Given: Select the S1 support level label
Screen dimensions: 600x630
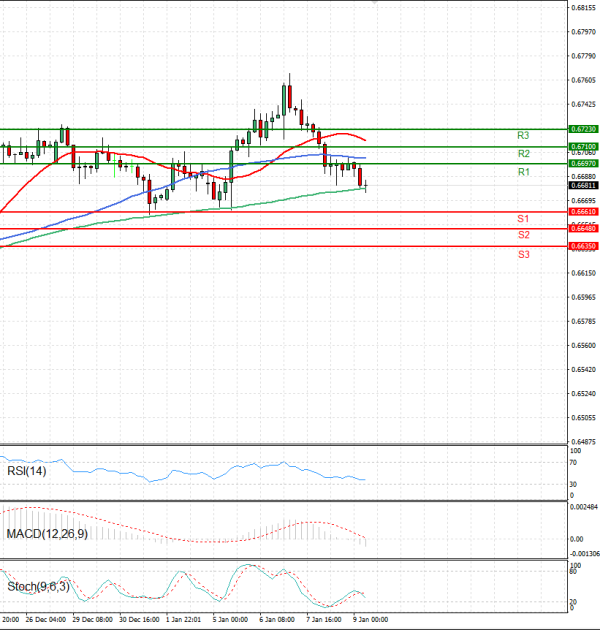Looking at the screenshot, I should pos(523,218).
